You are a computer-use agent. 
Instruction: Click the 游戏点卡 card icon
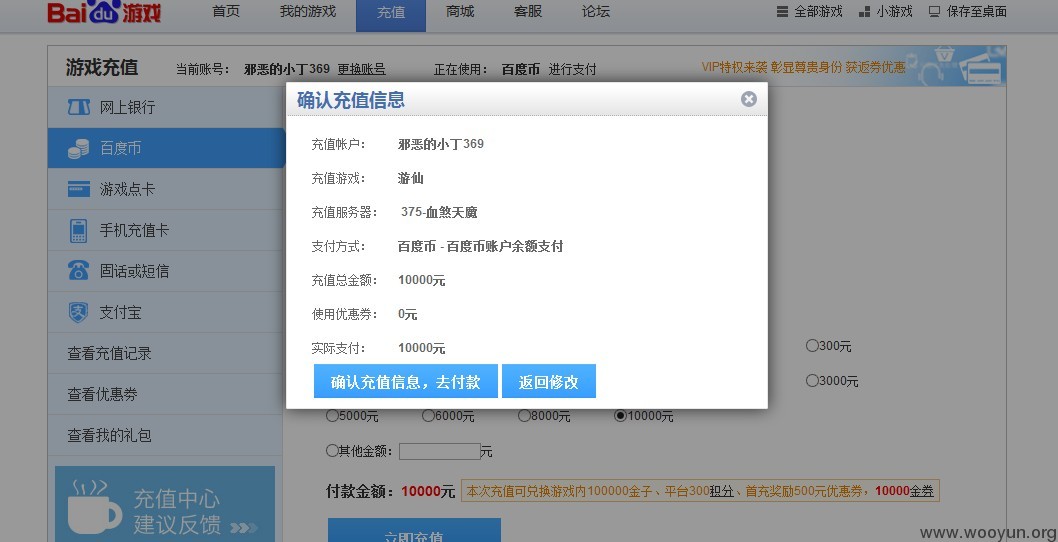[x=79, y=189]
